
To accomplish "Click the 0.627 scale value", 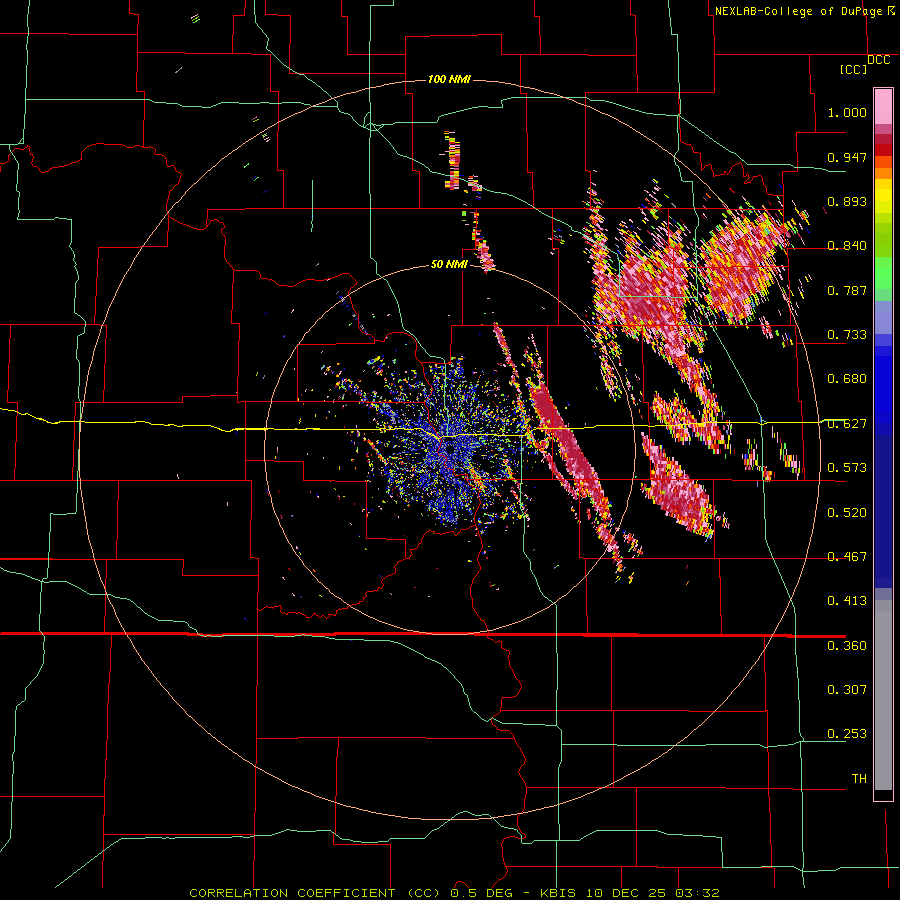I will (847, 424).
